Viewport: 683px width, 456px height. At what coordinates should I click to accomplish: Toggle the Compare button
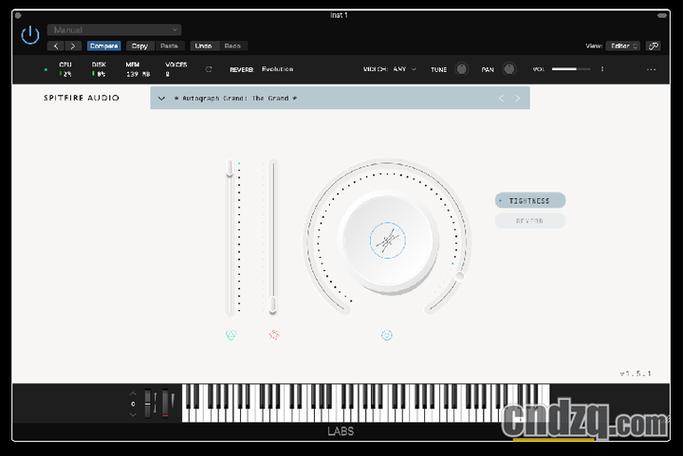104,46
